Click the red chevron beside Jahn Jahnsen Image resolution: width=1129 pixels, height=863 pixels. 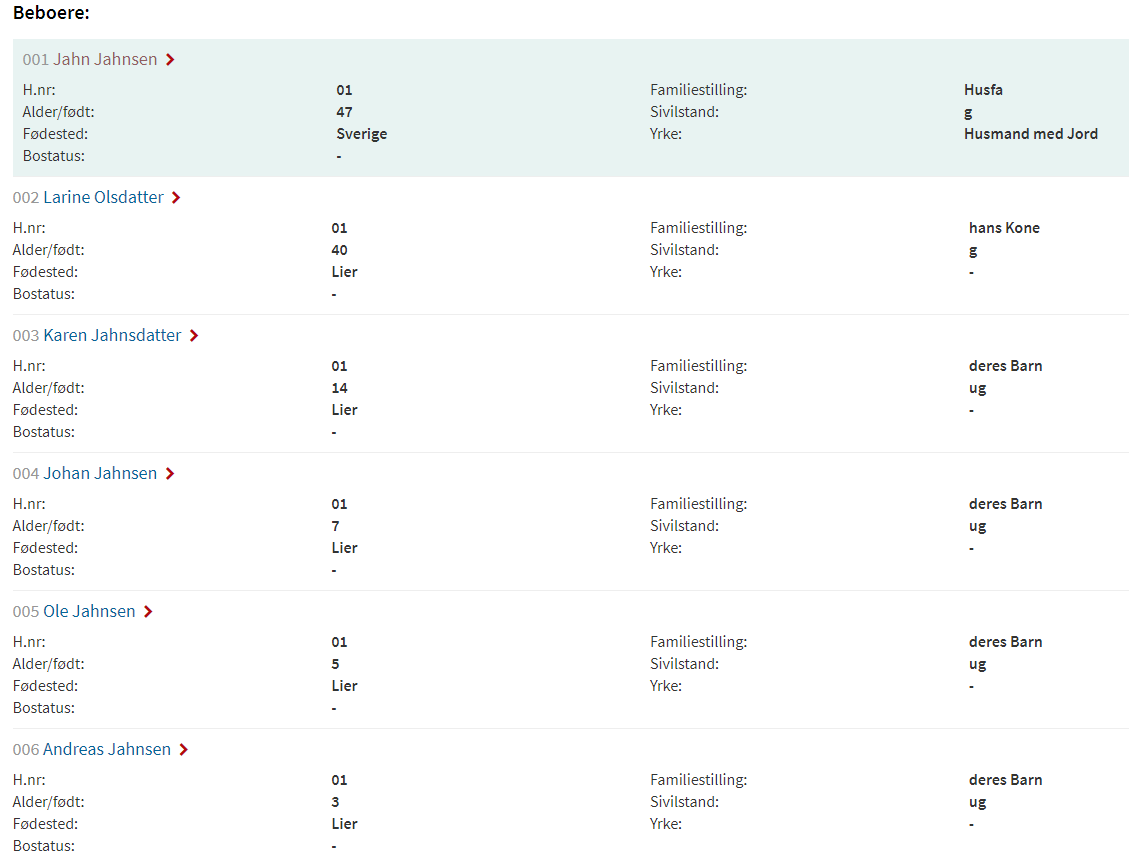(170, 60)
